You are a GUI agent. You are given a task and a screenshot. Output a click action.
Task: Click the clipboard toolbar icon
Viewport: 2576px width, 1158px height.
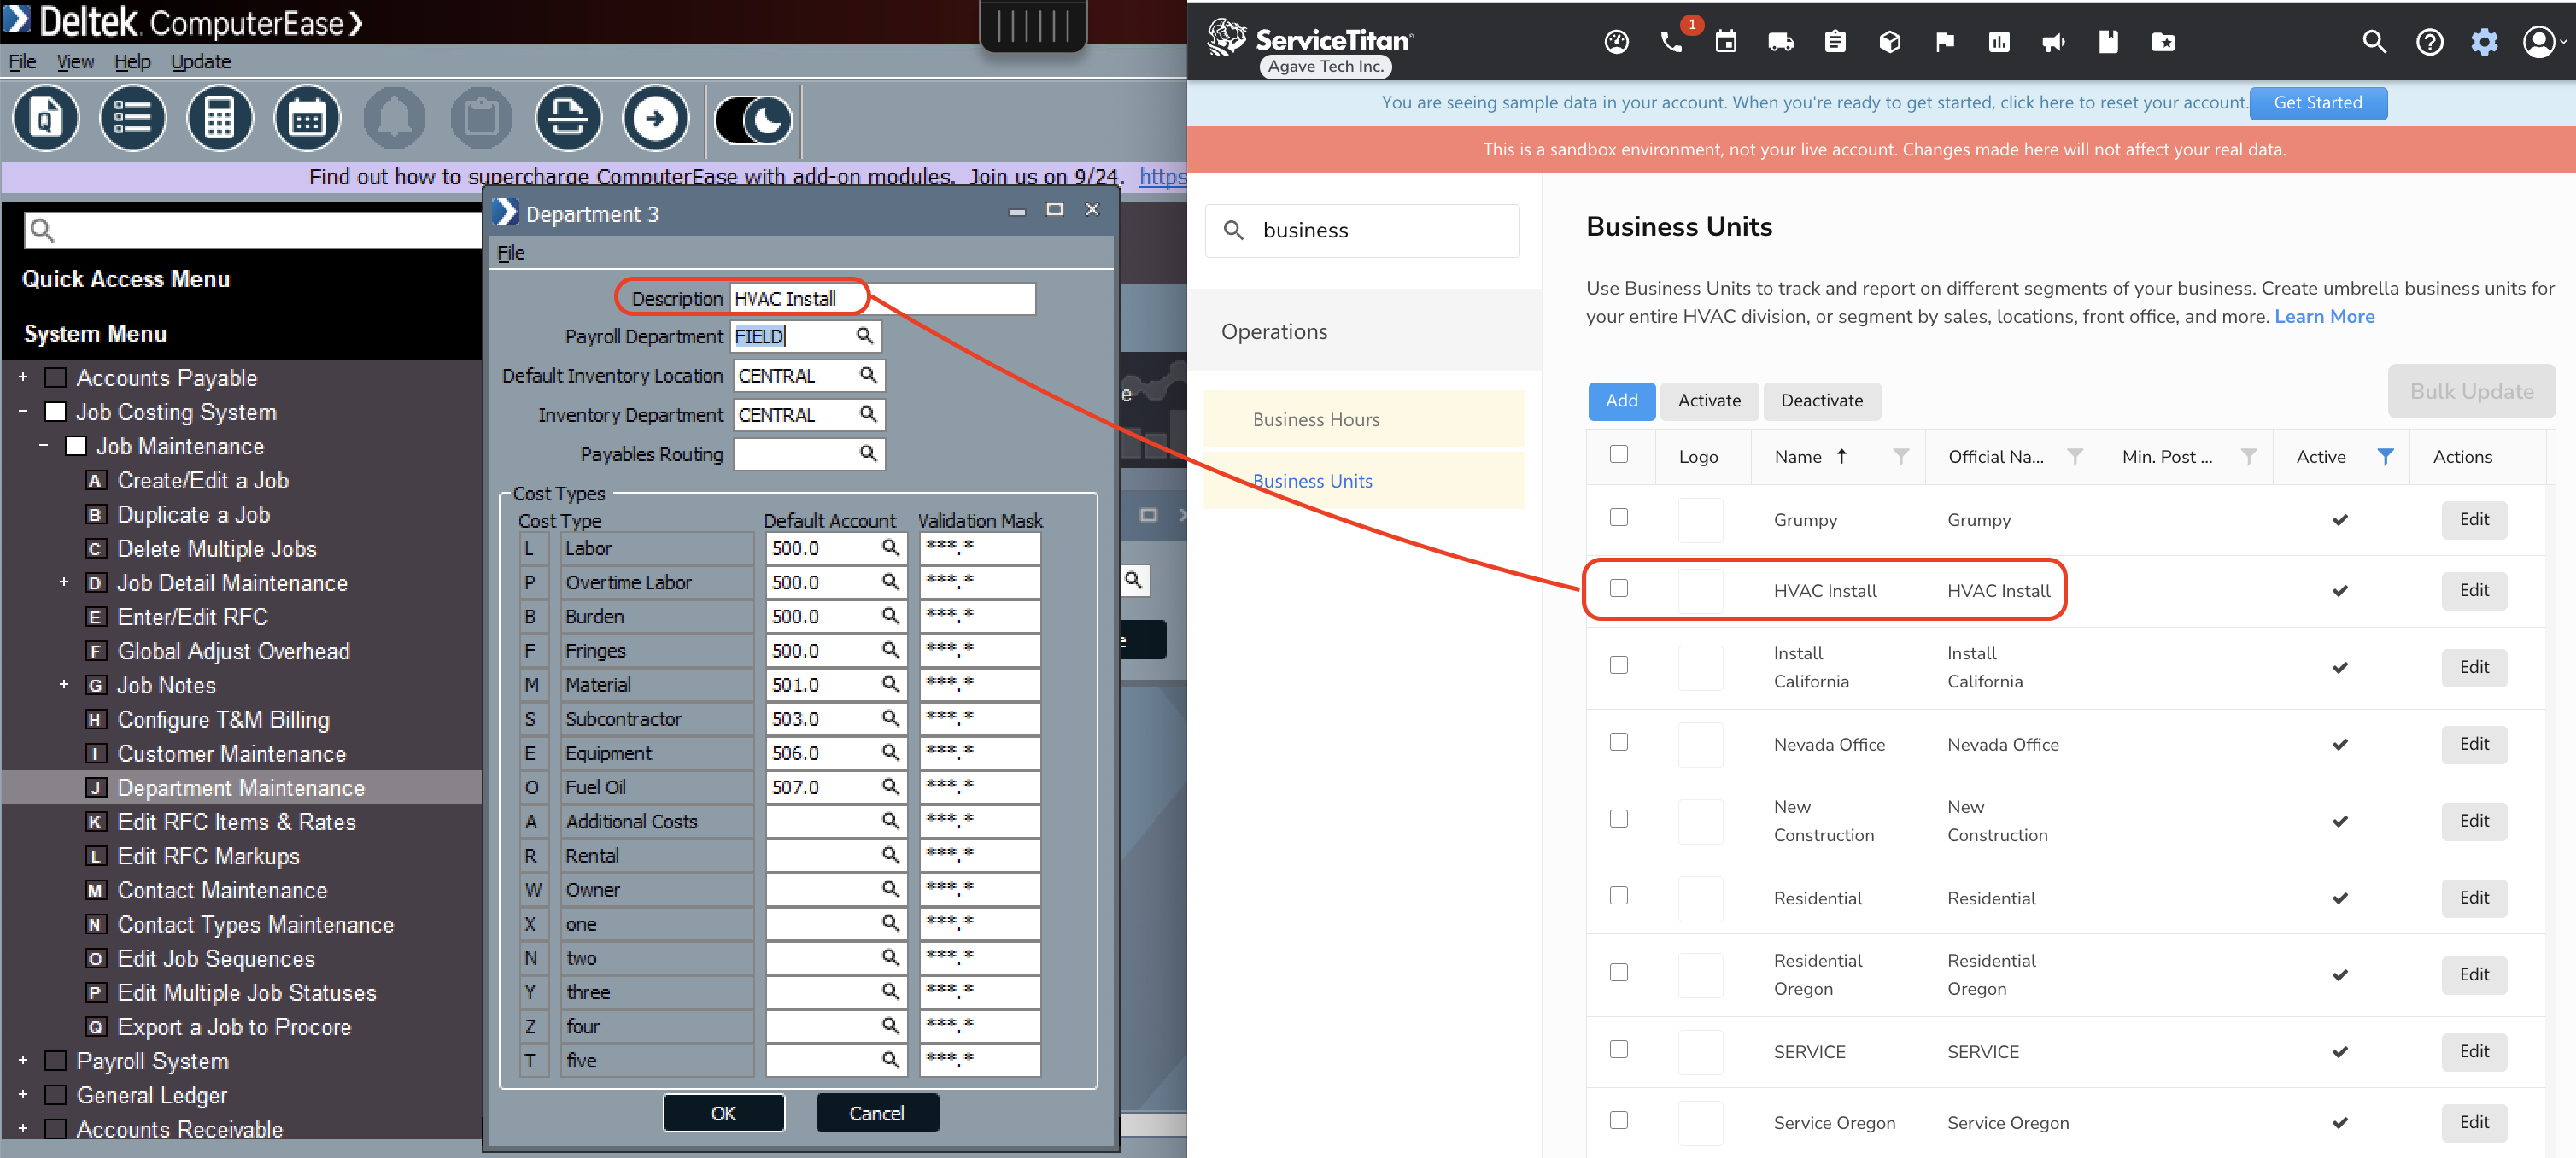[481, 118]
